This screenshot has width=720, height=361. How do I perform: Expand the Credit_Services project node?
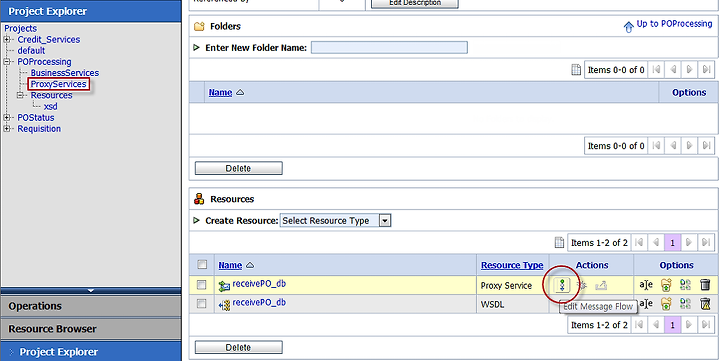coord(7,39)
